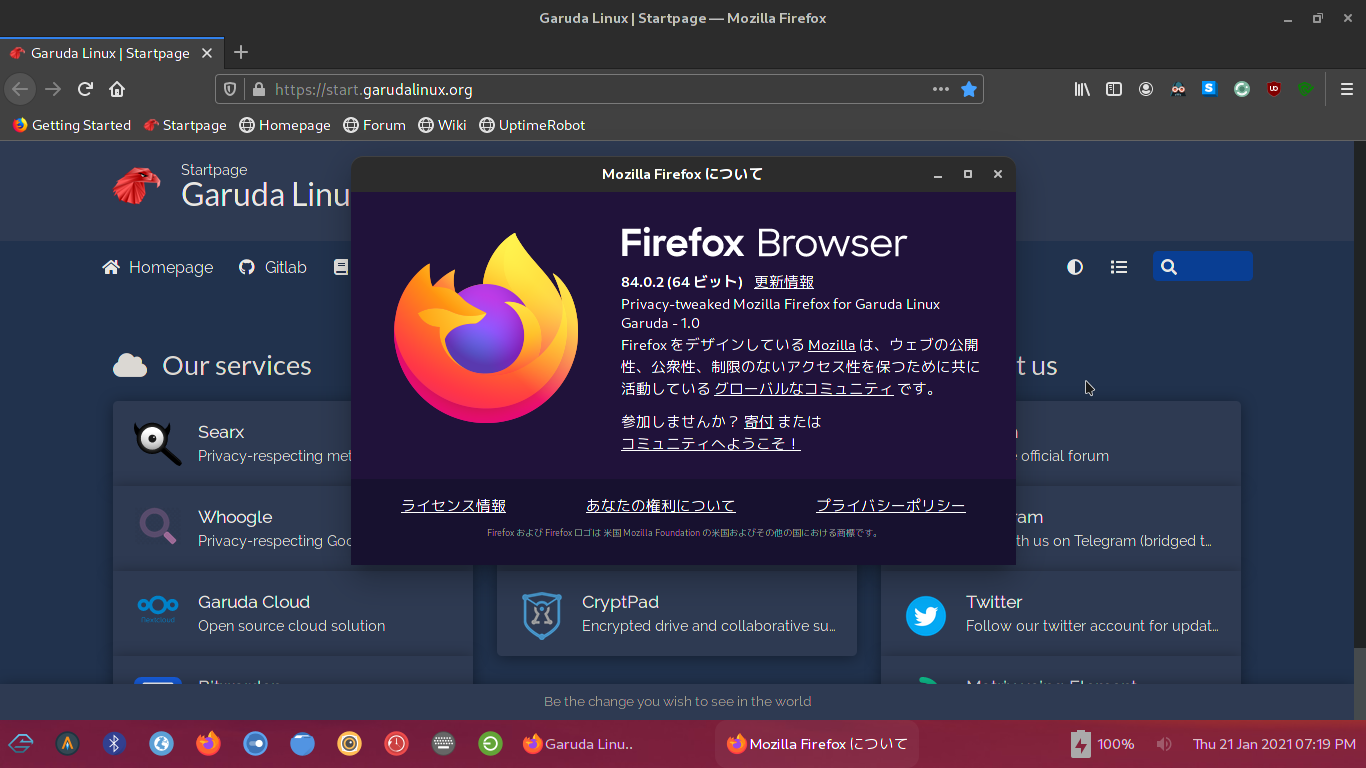Click the blue S extension icon
This screenshot has height=768, width=1366.
pos(1209,88)
